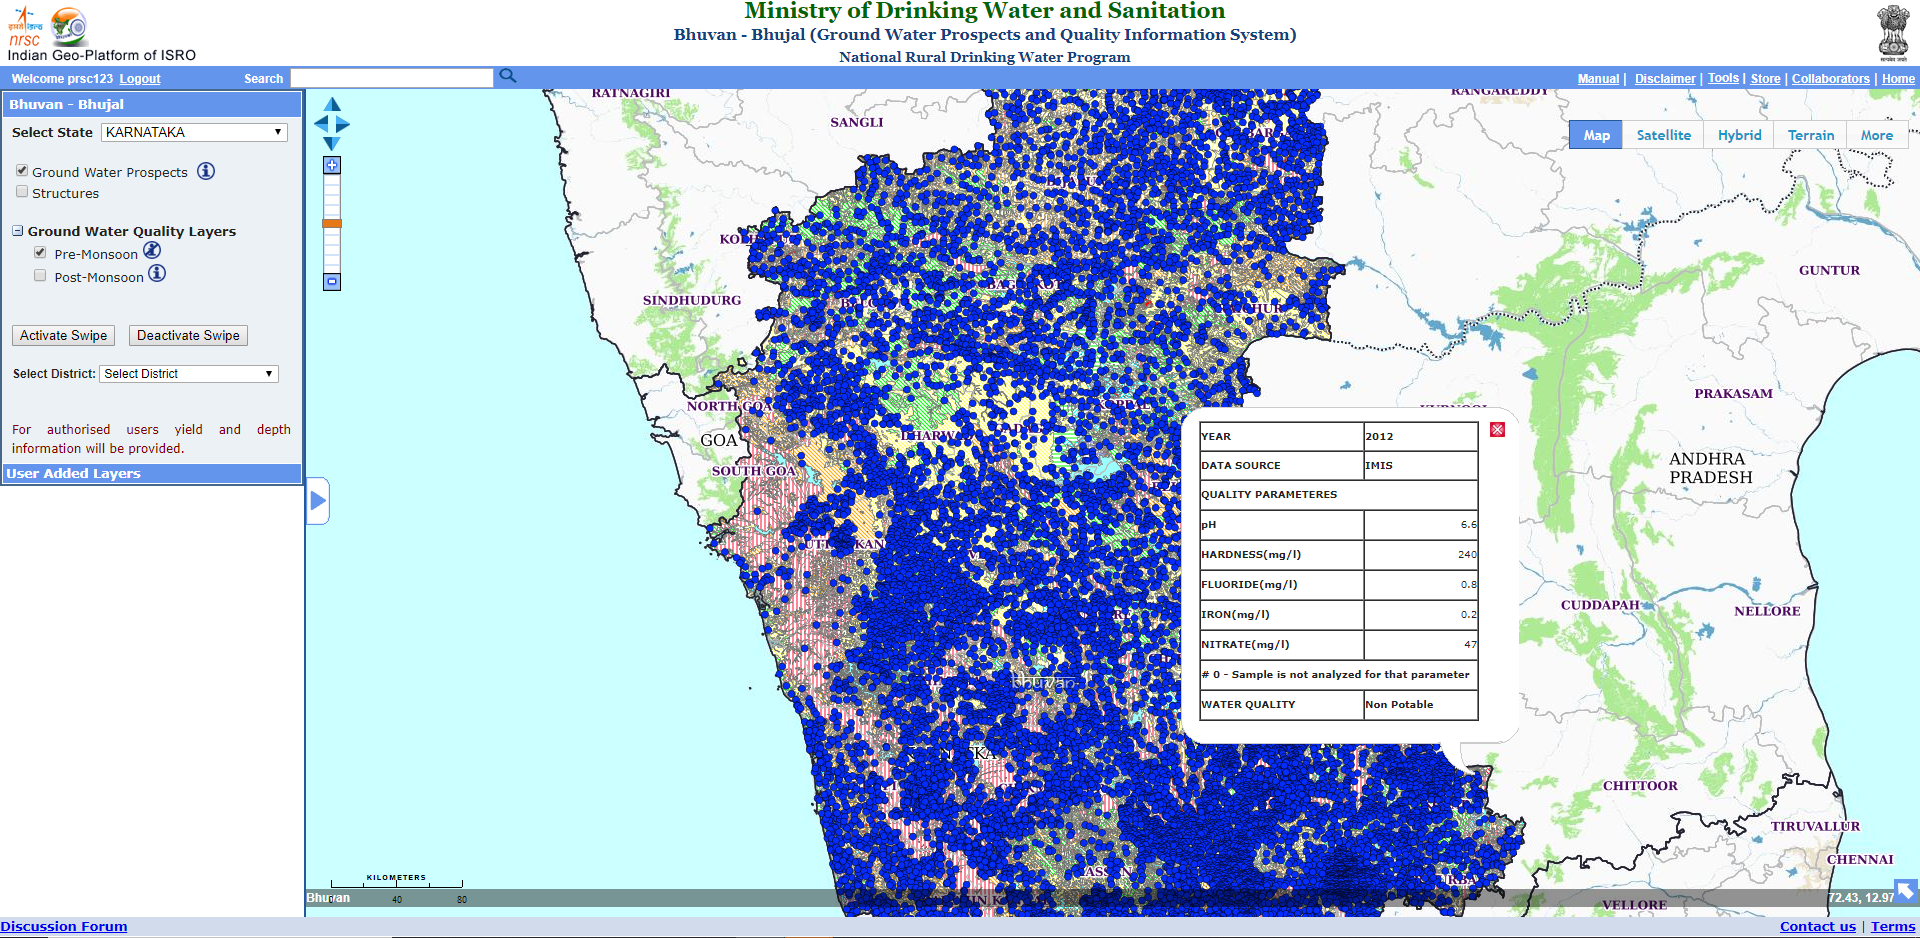Toggle Ground Water Prospects checkbox

[22, 170]
